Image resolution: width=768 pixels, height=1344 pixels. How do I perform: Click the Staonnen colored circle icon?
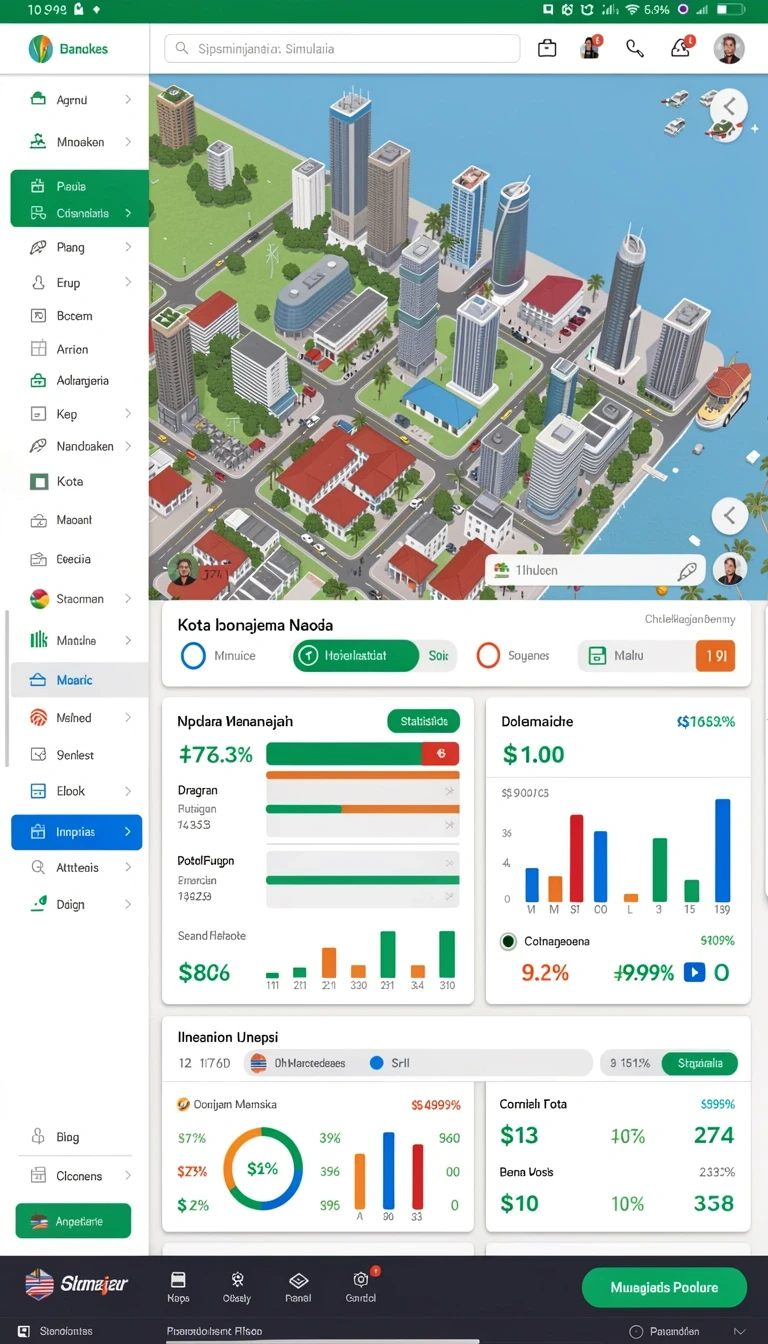tap(39, 599)
